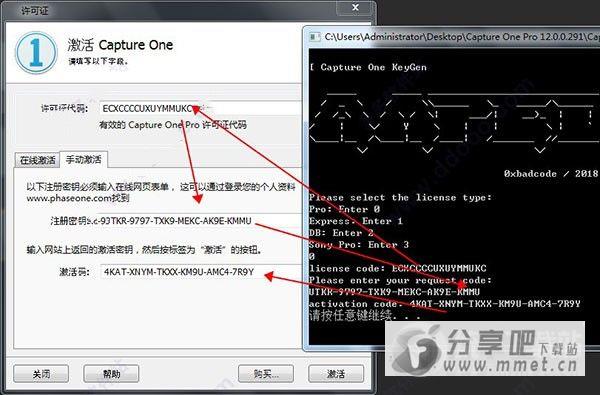Screen dimensions: 600x395
Task: Click the 'Sony Pro: Enter 3' console line
Action: point(359,245)
